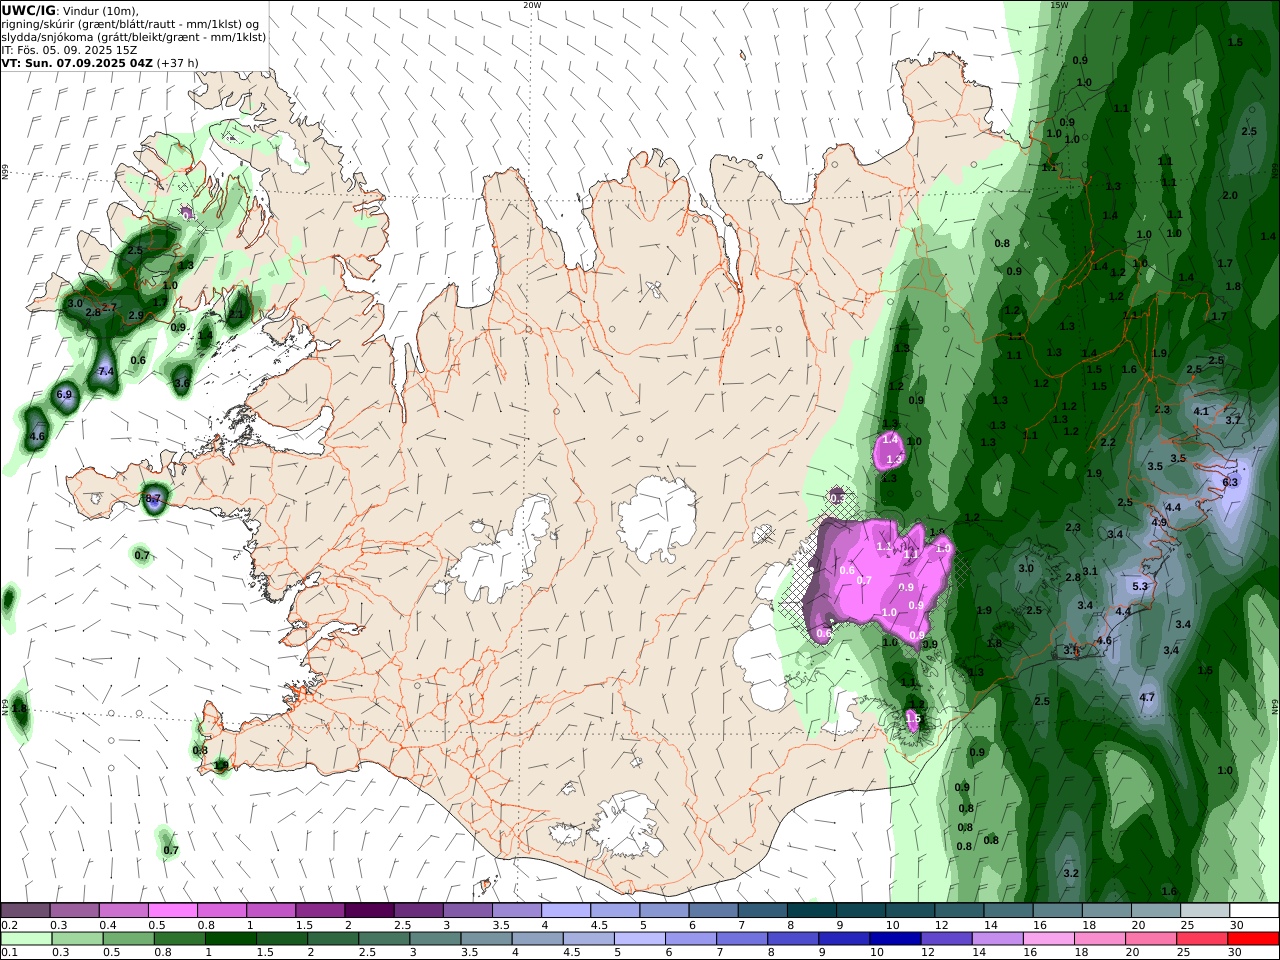Click the precipitation value '6.3' on the map
Image resolution: width=1280 pixels, height=960 pixels.
pyautogui.click(x=1230, y=482)
